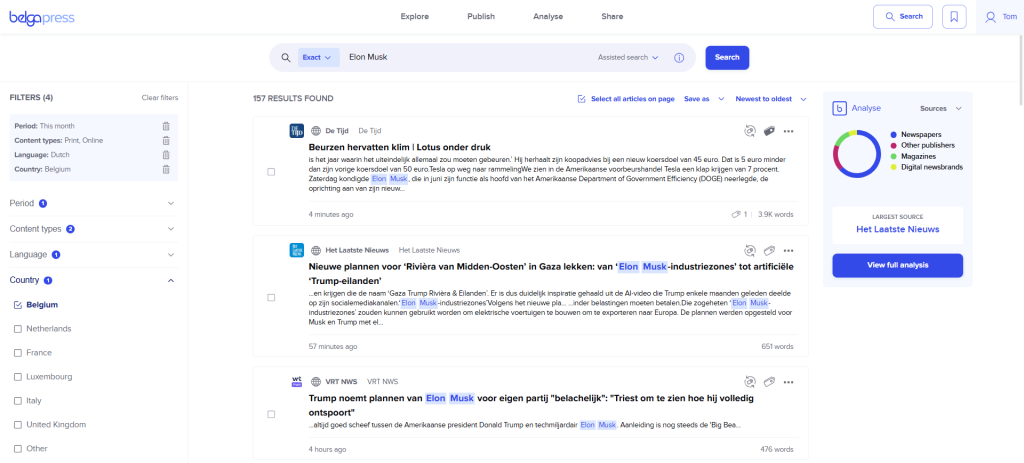
Task: Click the outlined Search button in header
Action: click(x=903, y=17)
